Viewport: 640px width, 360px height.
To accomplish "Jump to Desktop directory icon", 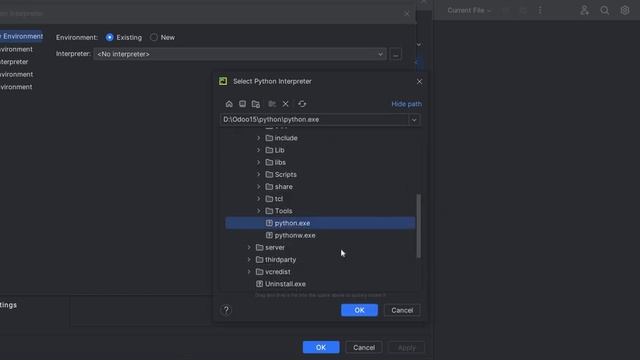I will click(x=242, y=104).
